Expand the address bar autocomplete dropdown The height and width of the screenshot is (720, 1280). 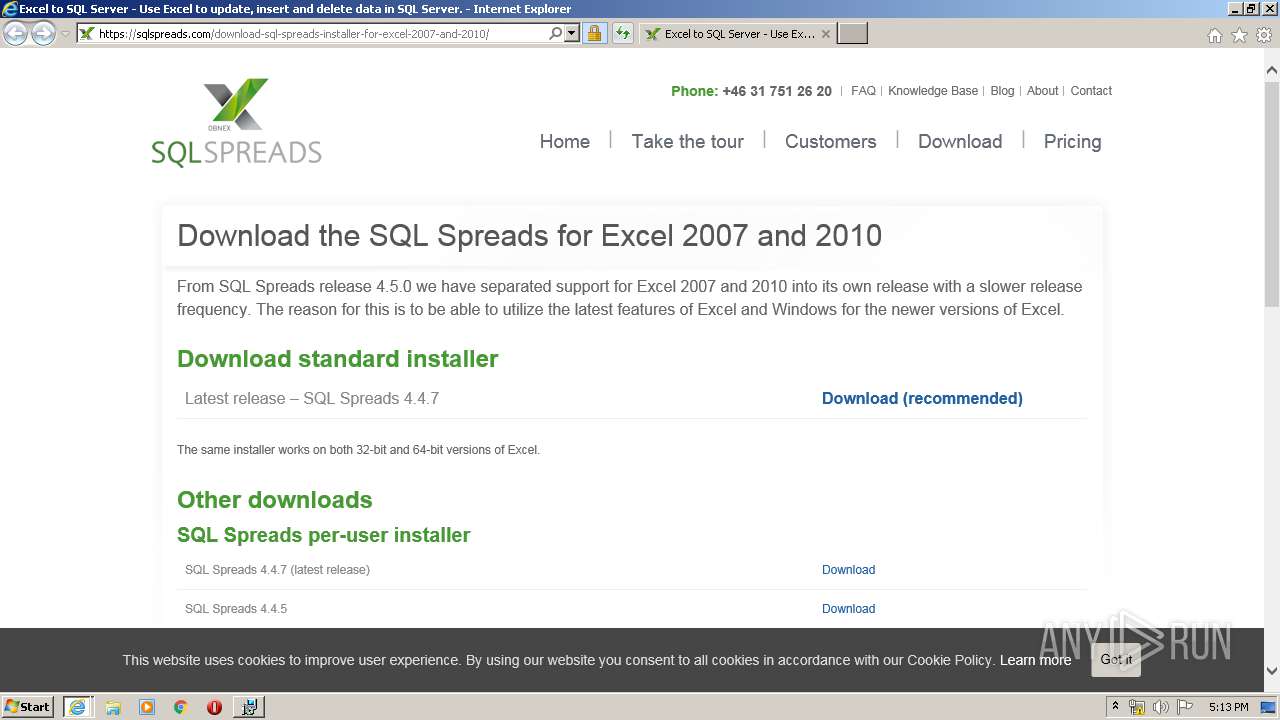[x=572, y=33]
